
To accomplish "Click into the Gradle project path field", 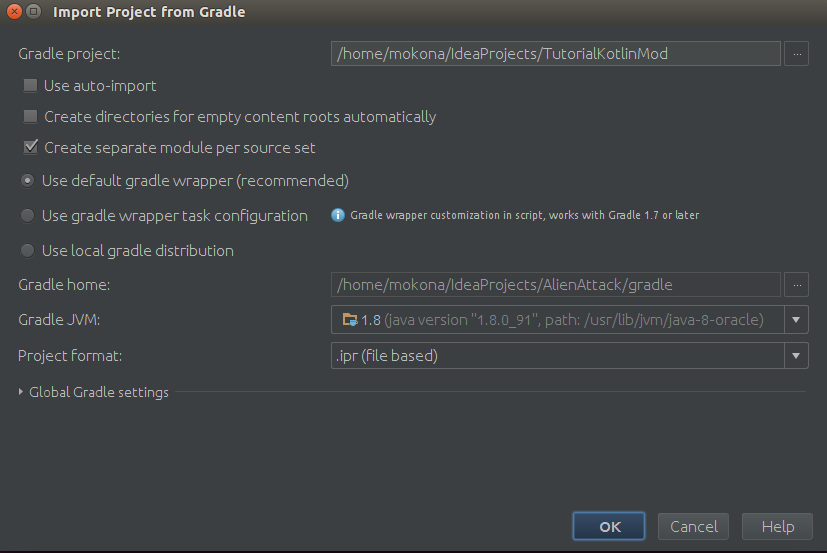I will coord(556,54).
